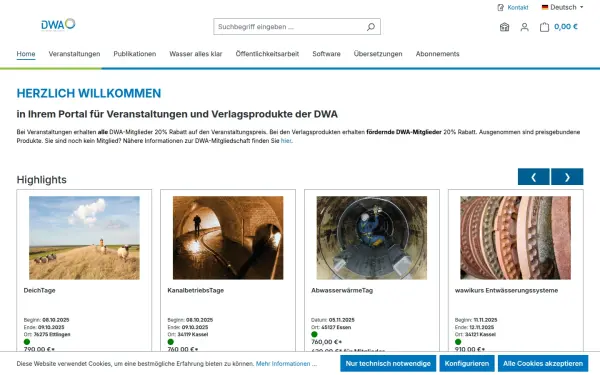Open the Wasser alles klar menu
This screenshot has width=600, height=375.
pyautogui.click(x=196, y=54)
